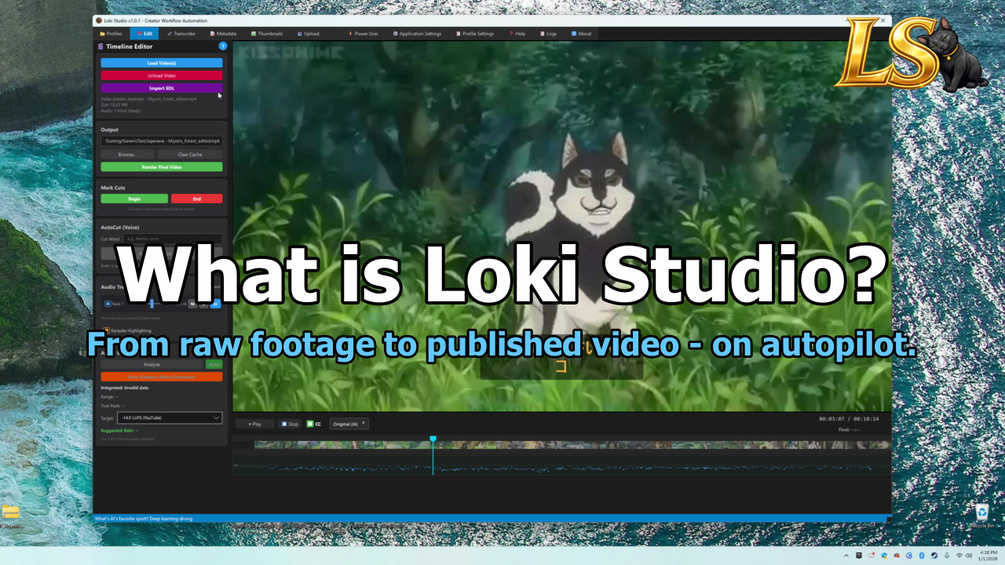
Task: Click the Output file path field
Action: 162,141
